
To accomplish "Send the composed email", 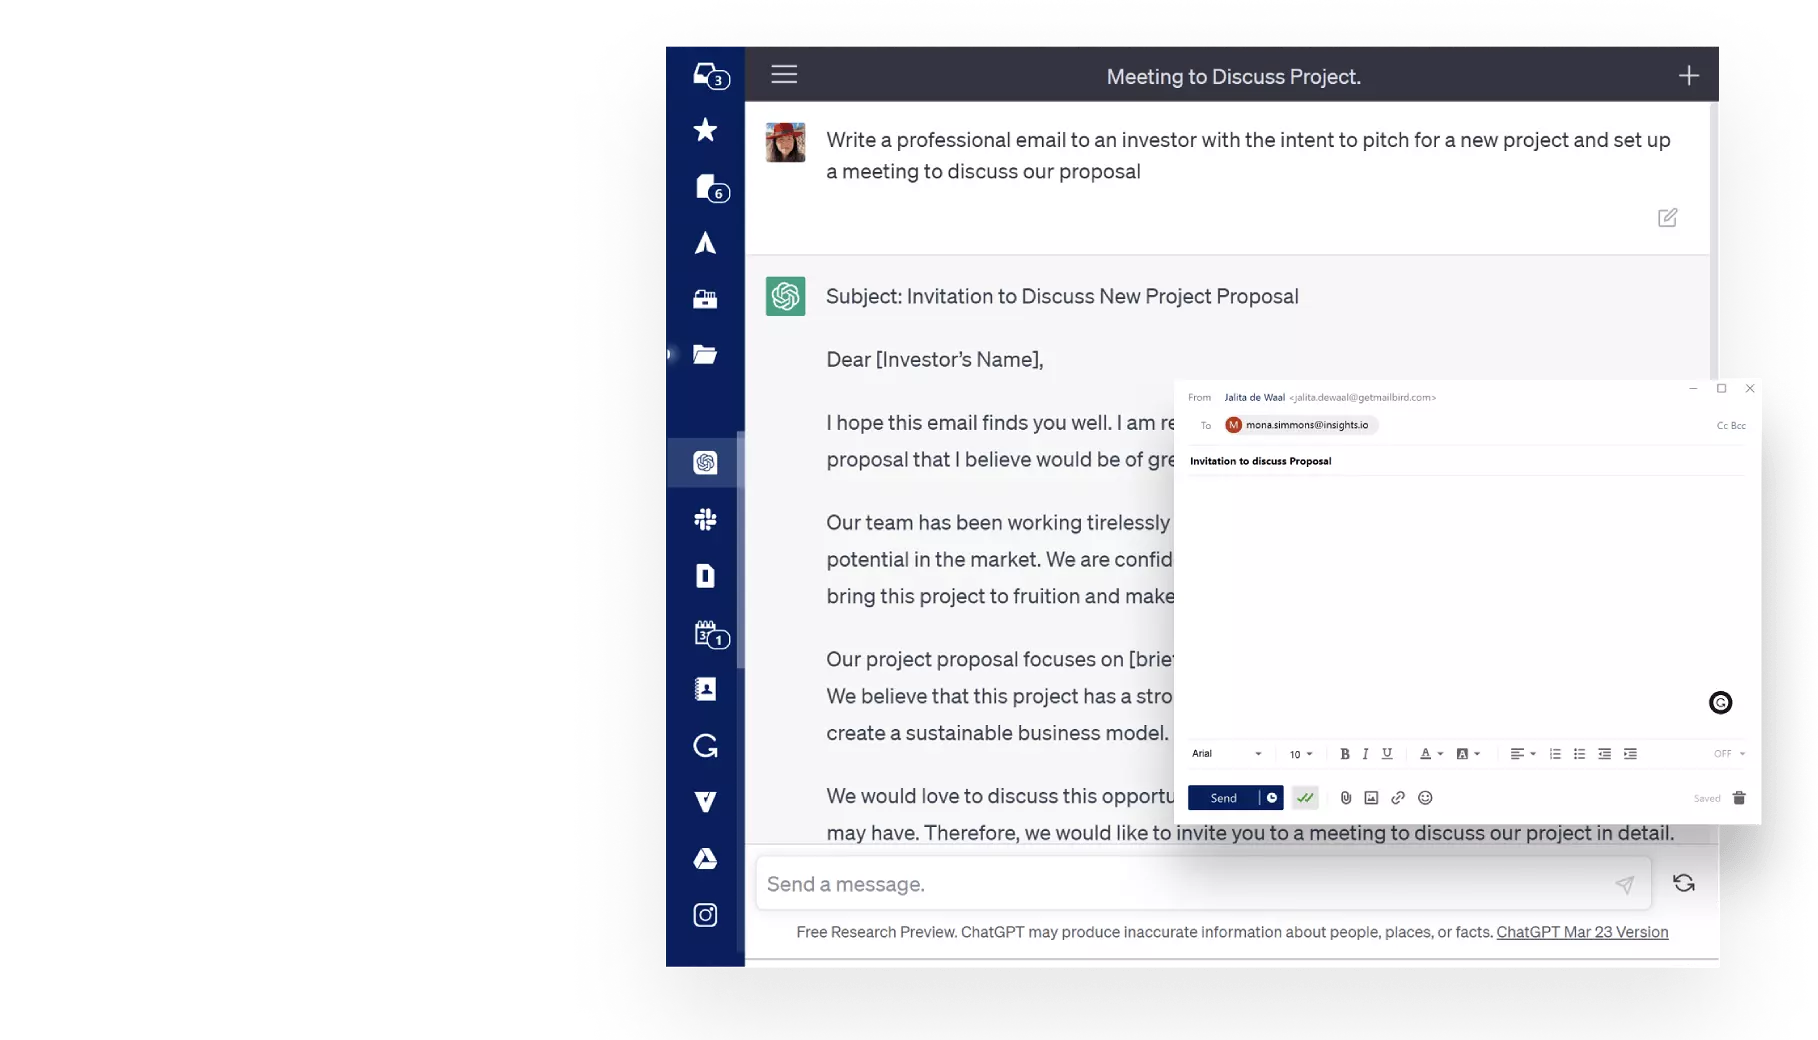I will 1223,798.
